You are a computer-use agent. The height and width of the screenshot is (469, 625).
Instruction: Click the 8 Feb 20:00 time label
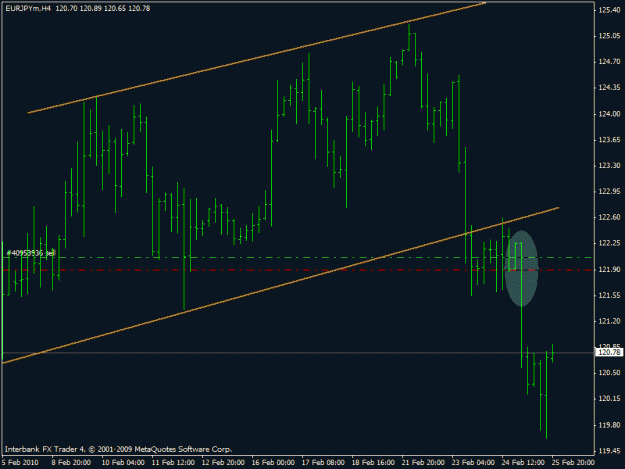coord(72,462)
